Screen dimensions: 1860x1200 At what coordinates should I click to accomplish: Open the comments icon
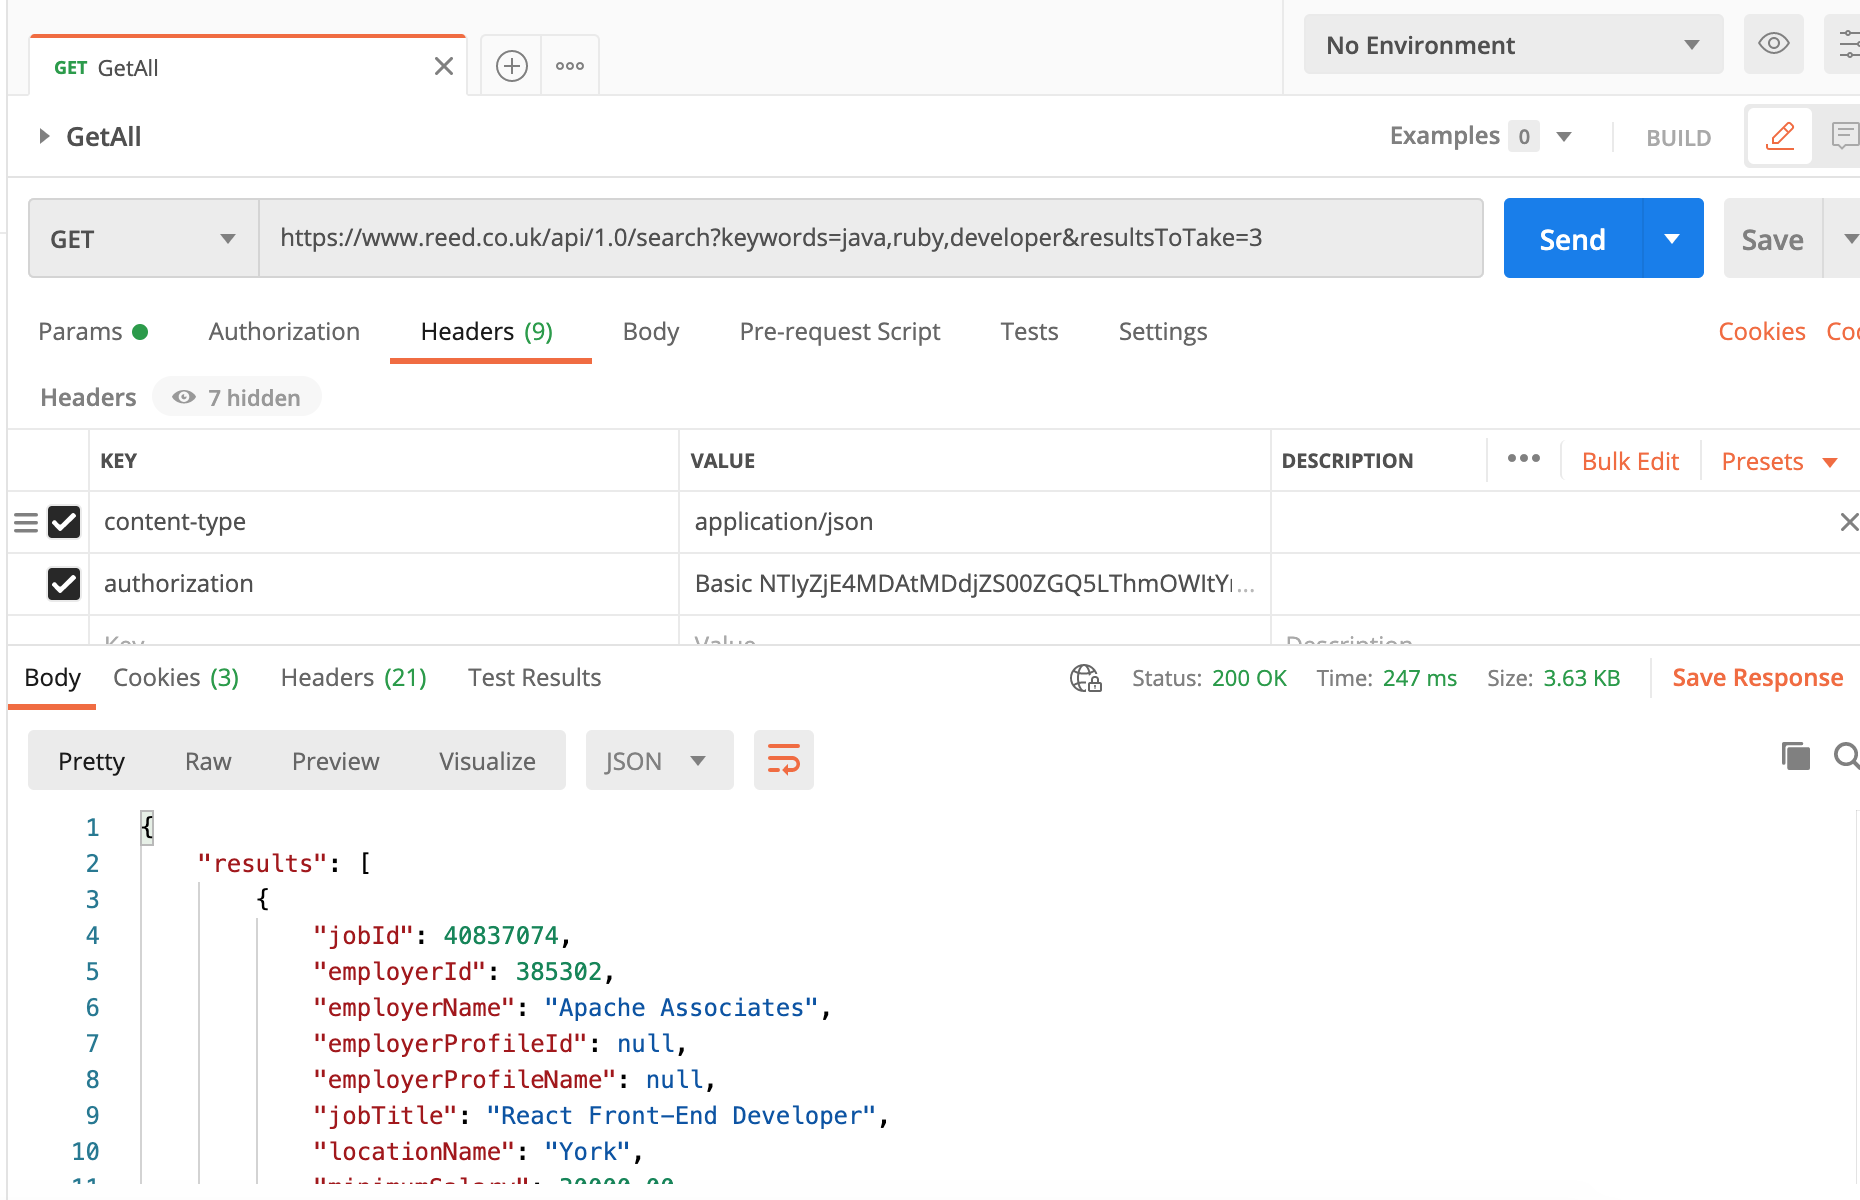coord(1844,136)
